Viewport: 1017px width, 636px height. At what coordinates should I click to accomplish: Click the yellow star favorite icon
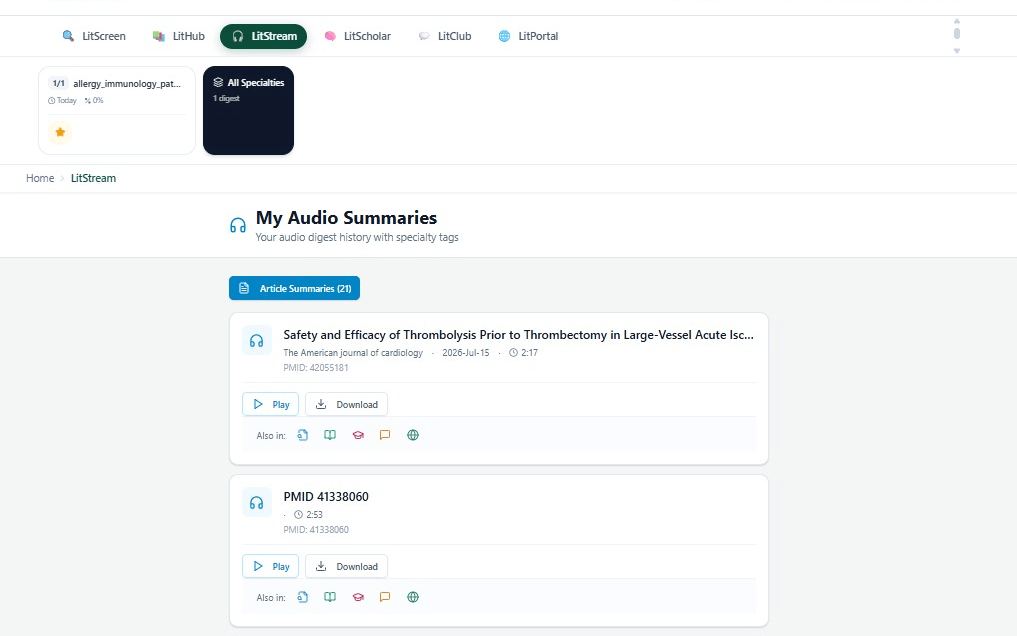(x=60, y=132)
